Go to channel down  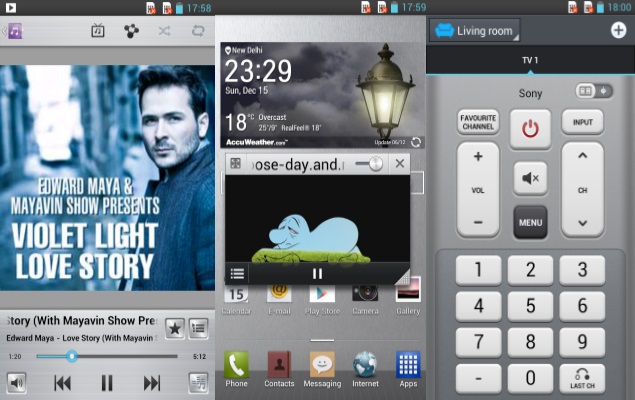coord(583,223)
